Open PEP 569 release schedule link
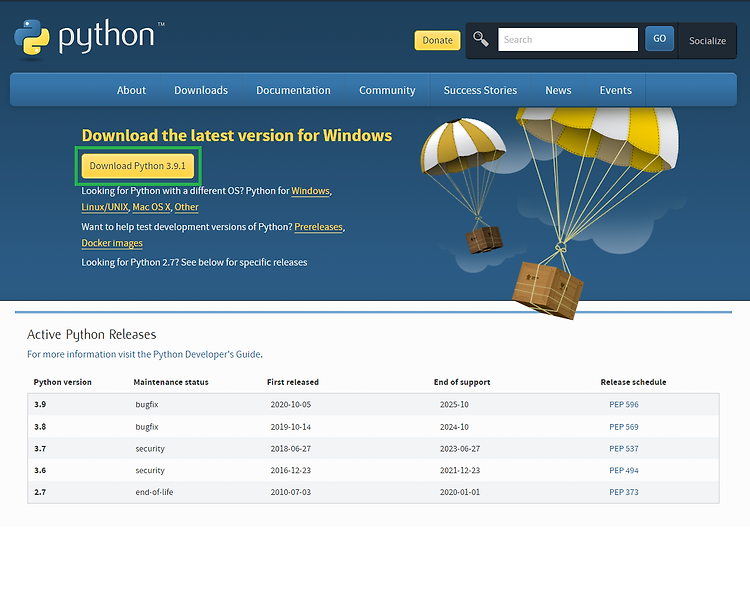 pos(624,427)
